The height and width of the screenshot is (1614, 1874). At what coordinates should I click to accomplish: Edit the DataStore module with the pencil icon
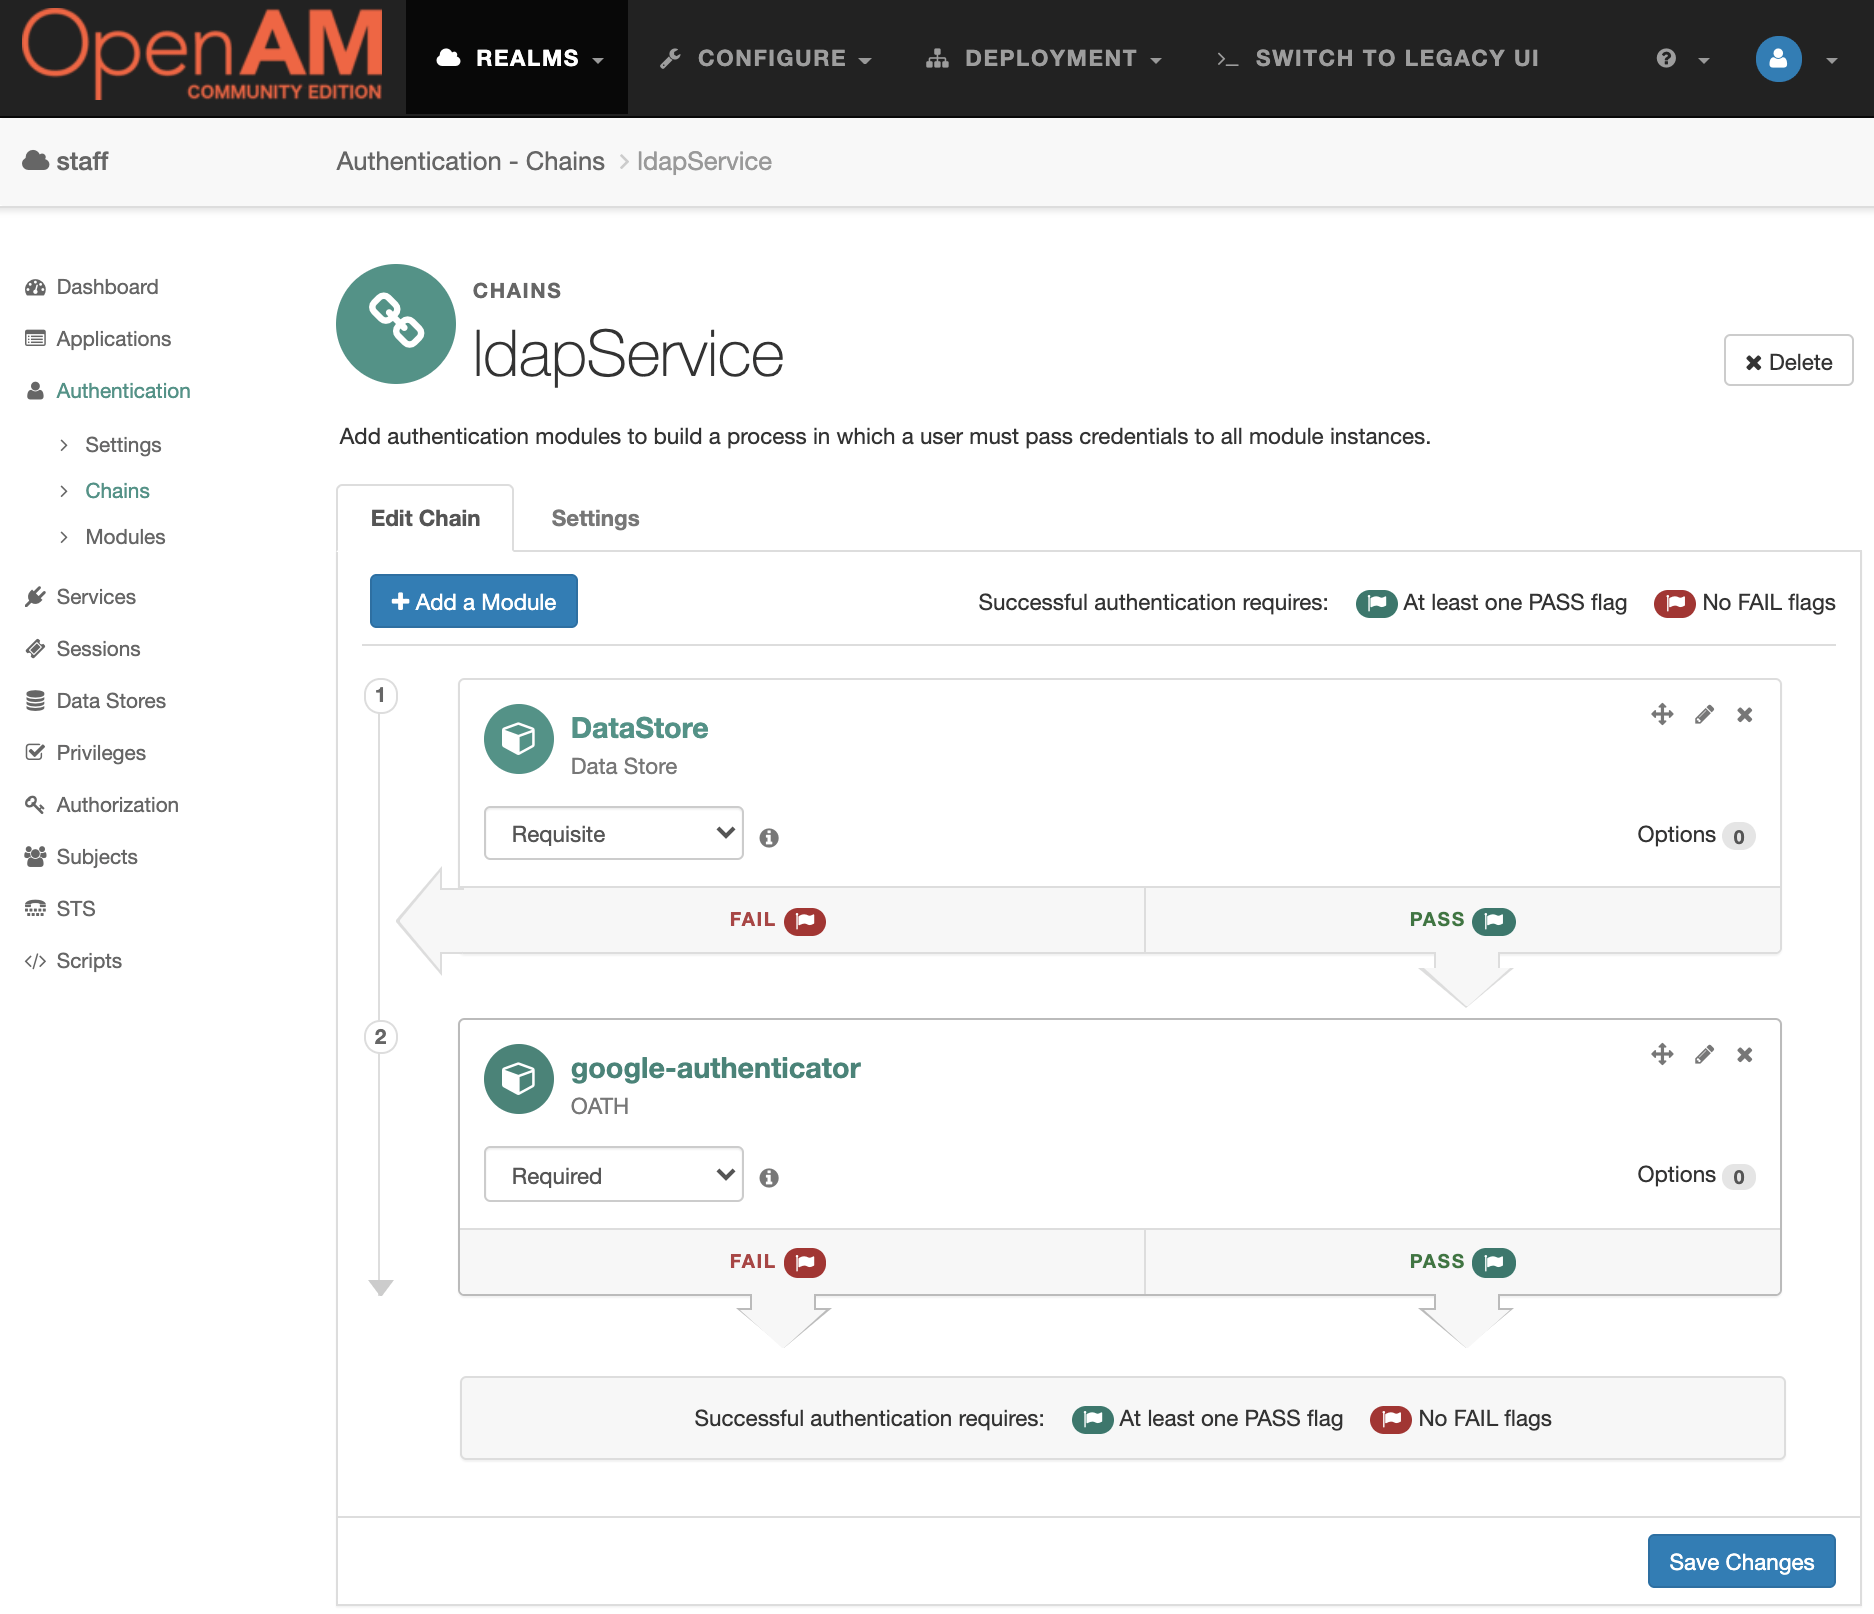tap(1703, 714)
